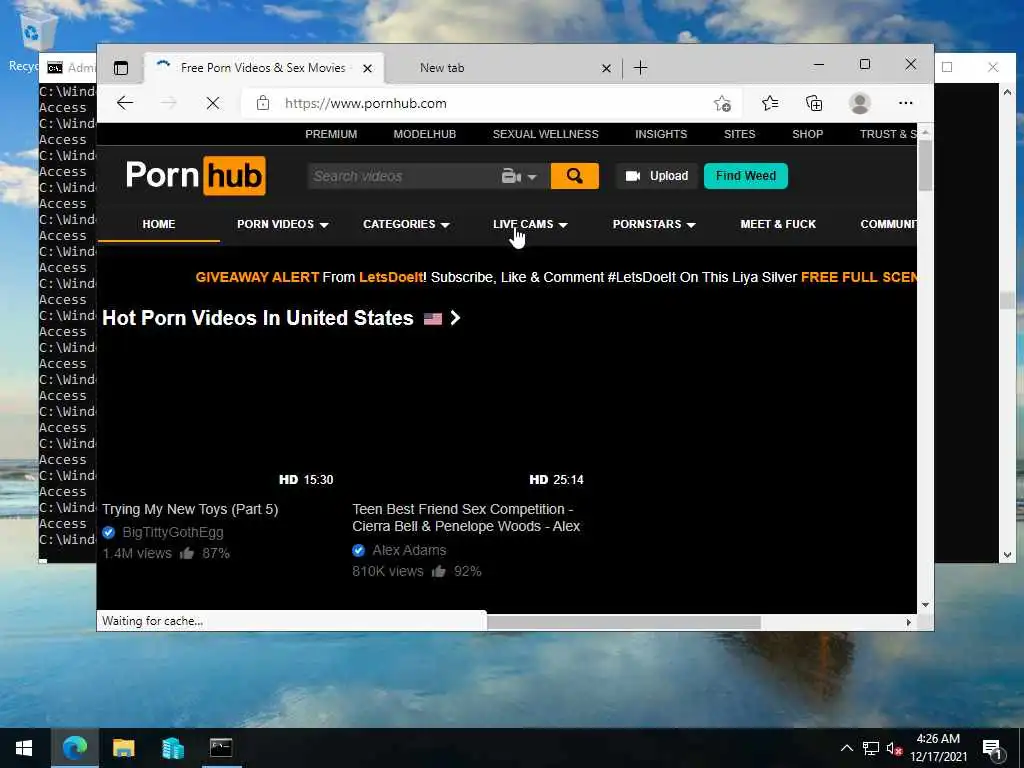This screenshot has height=768, width=1024.
Task: Close the New tab tab
Action: pos(606,68)
